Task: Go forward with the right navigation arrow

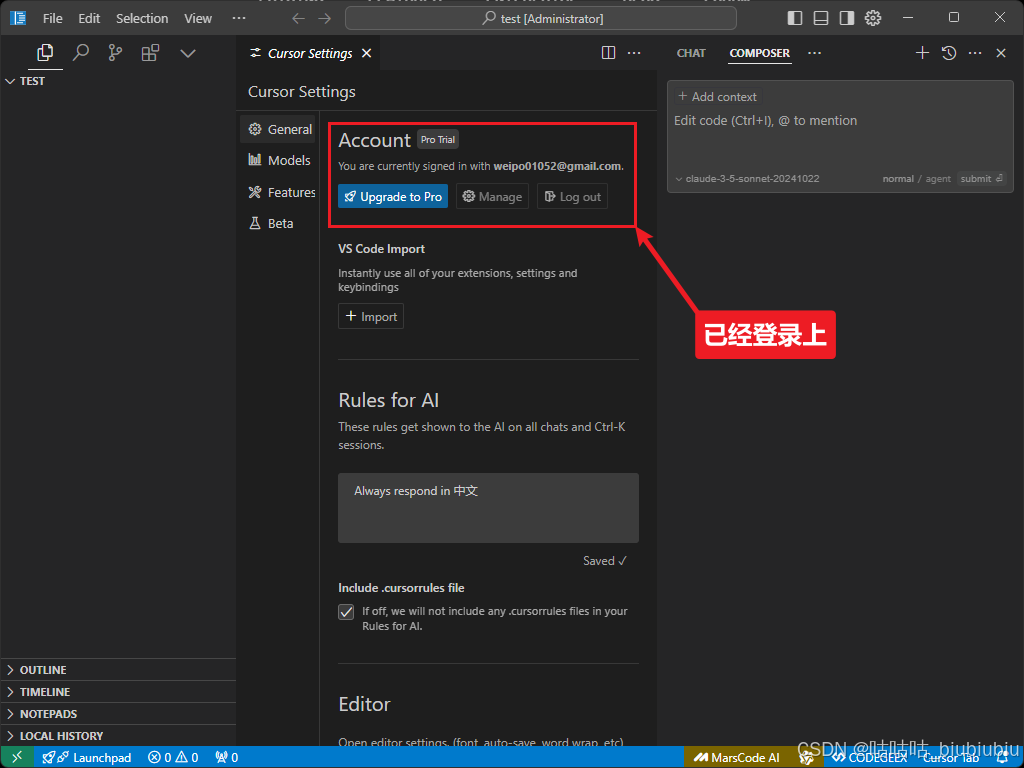Action: (325, 18)
